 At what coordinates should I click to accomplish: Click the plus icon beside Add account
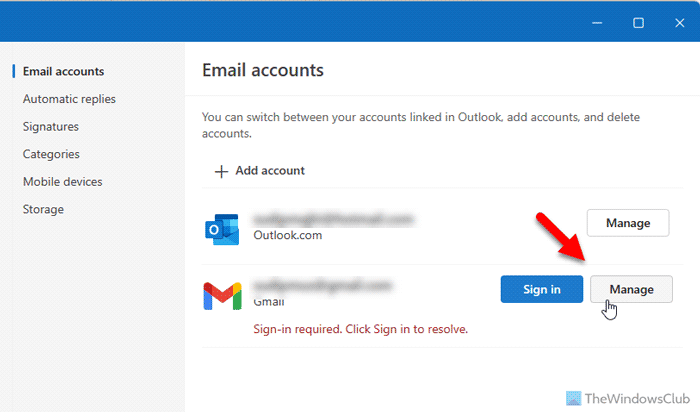pos(221,171)
